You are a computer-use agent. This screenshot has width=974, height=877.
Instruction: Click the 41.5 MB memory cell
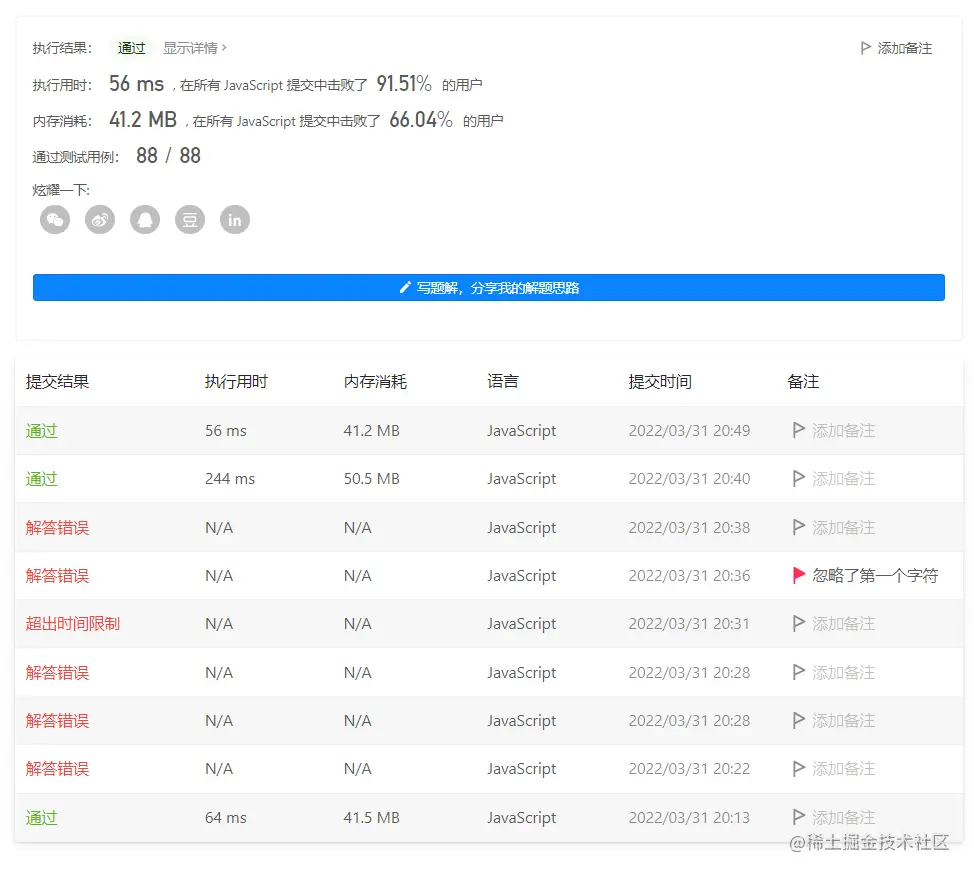pyautogui.click(x=371, y=817)
